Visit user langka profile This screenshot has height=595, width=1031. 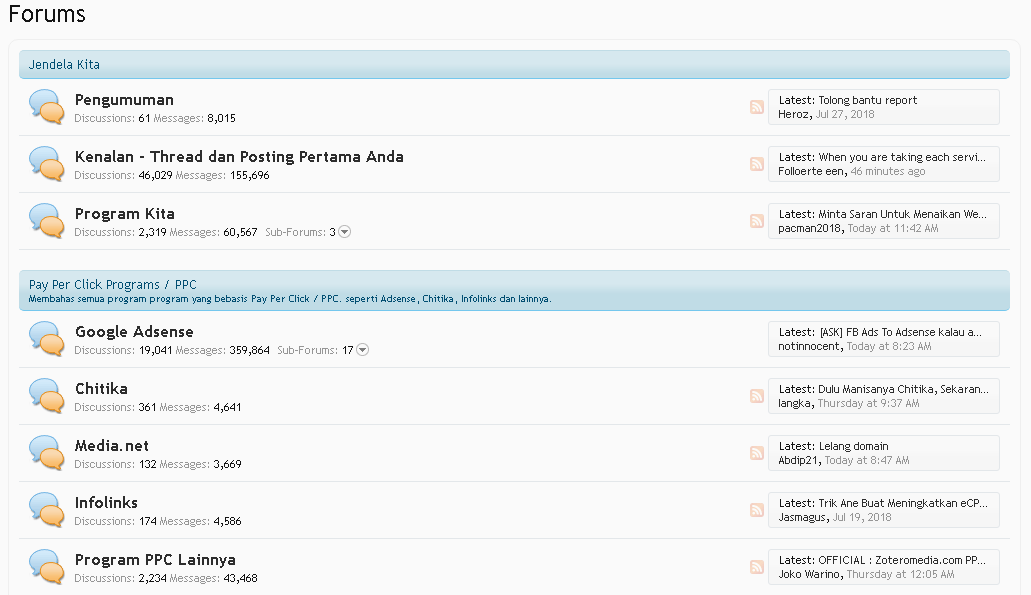(x=795, y=404)
